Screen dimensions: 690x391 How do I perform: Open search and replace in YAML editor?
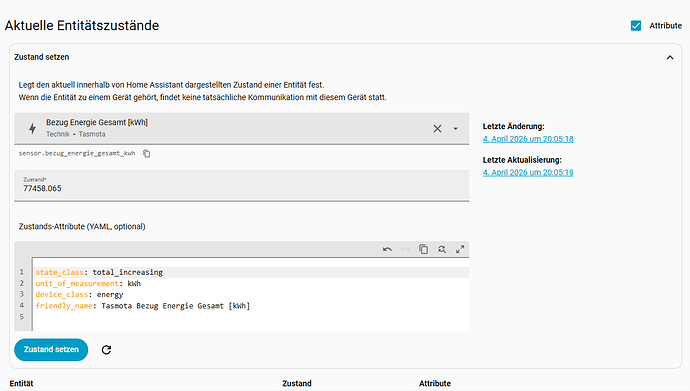(x=442, y=249)
